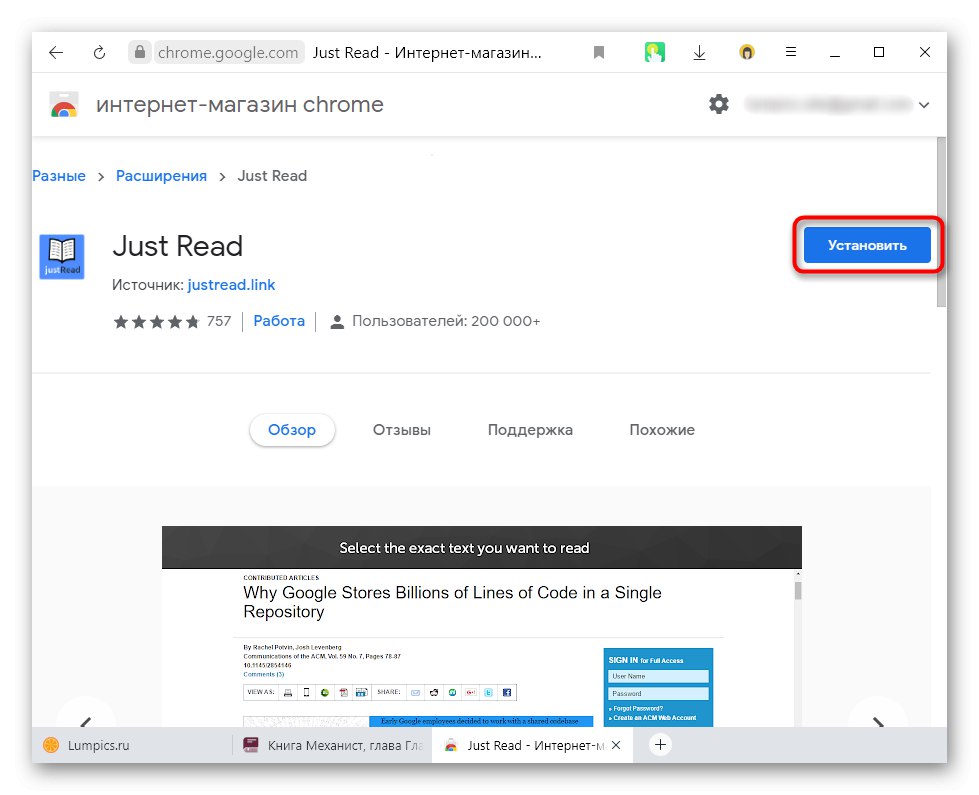Open the green extension icon in toolbar
The height and width of the screenshot is (795, 979).
pyautogui.click(x=654, y=52)
